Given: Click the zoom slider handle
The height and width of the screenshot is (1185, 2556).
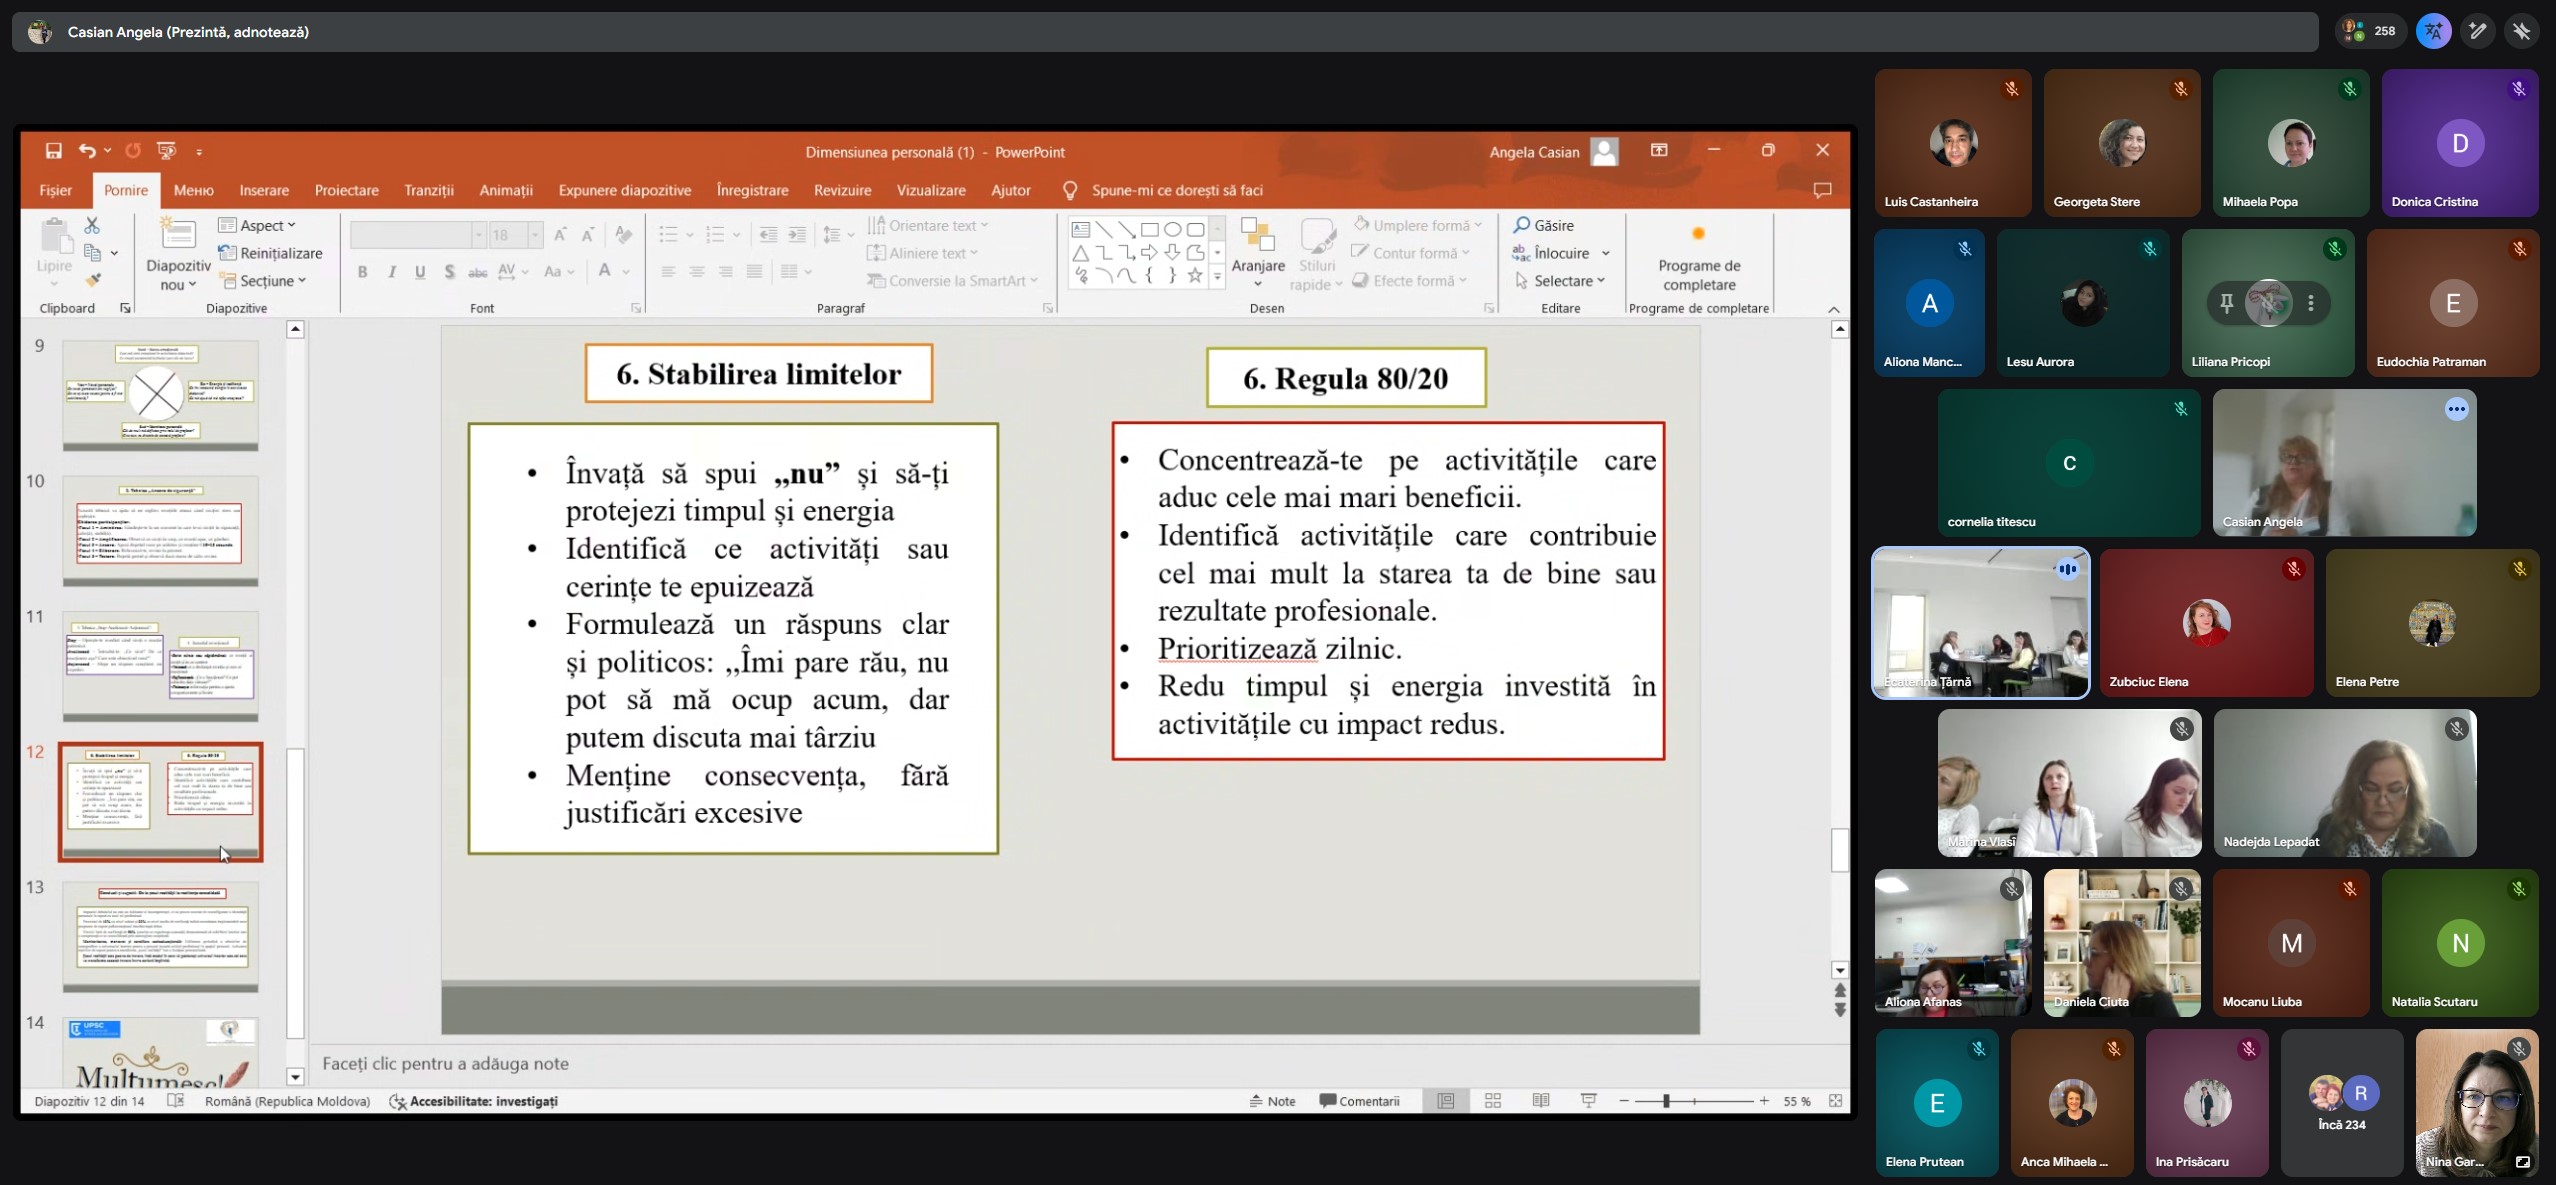Looking at the screenshot, I should (x=1666, y=1101).
